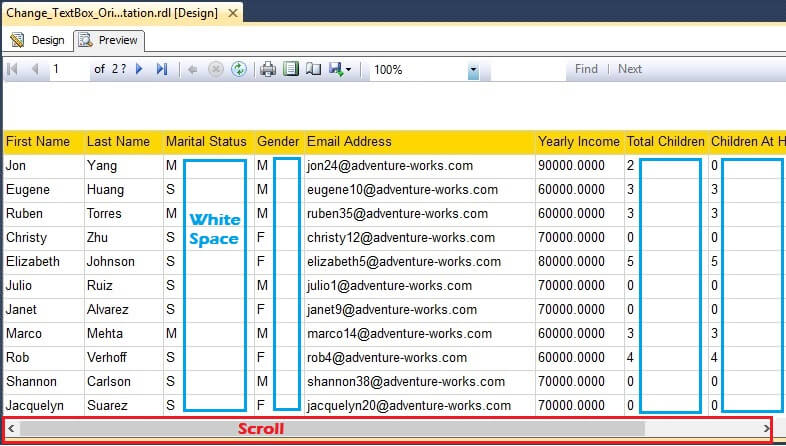The height and width of the screenshot is (446, 786).
Task: Click the horizontal scrollbar thumb
Action: [x=332, y=428]
